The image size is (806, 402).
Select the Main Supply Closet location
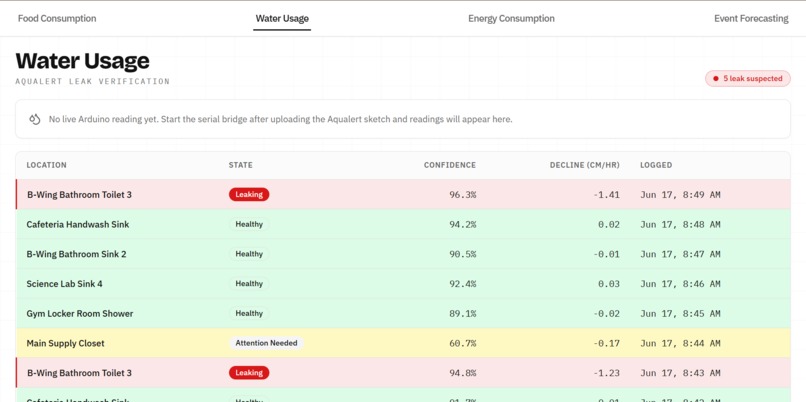point(65,343)
